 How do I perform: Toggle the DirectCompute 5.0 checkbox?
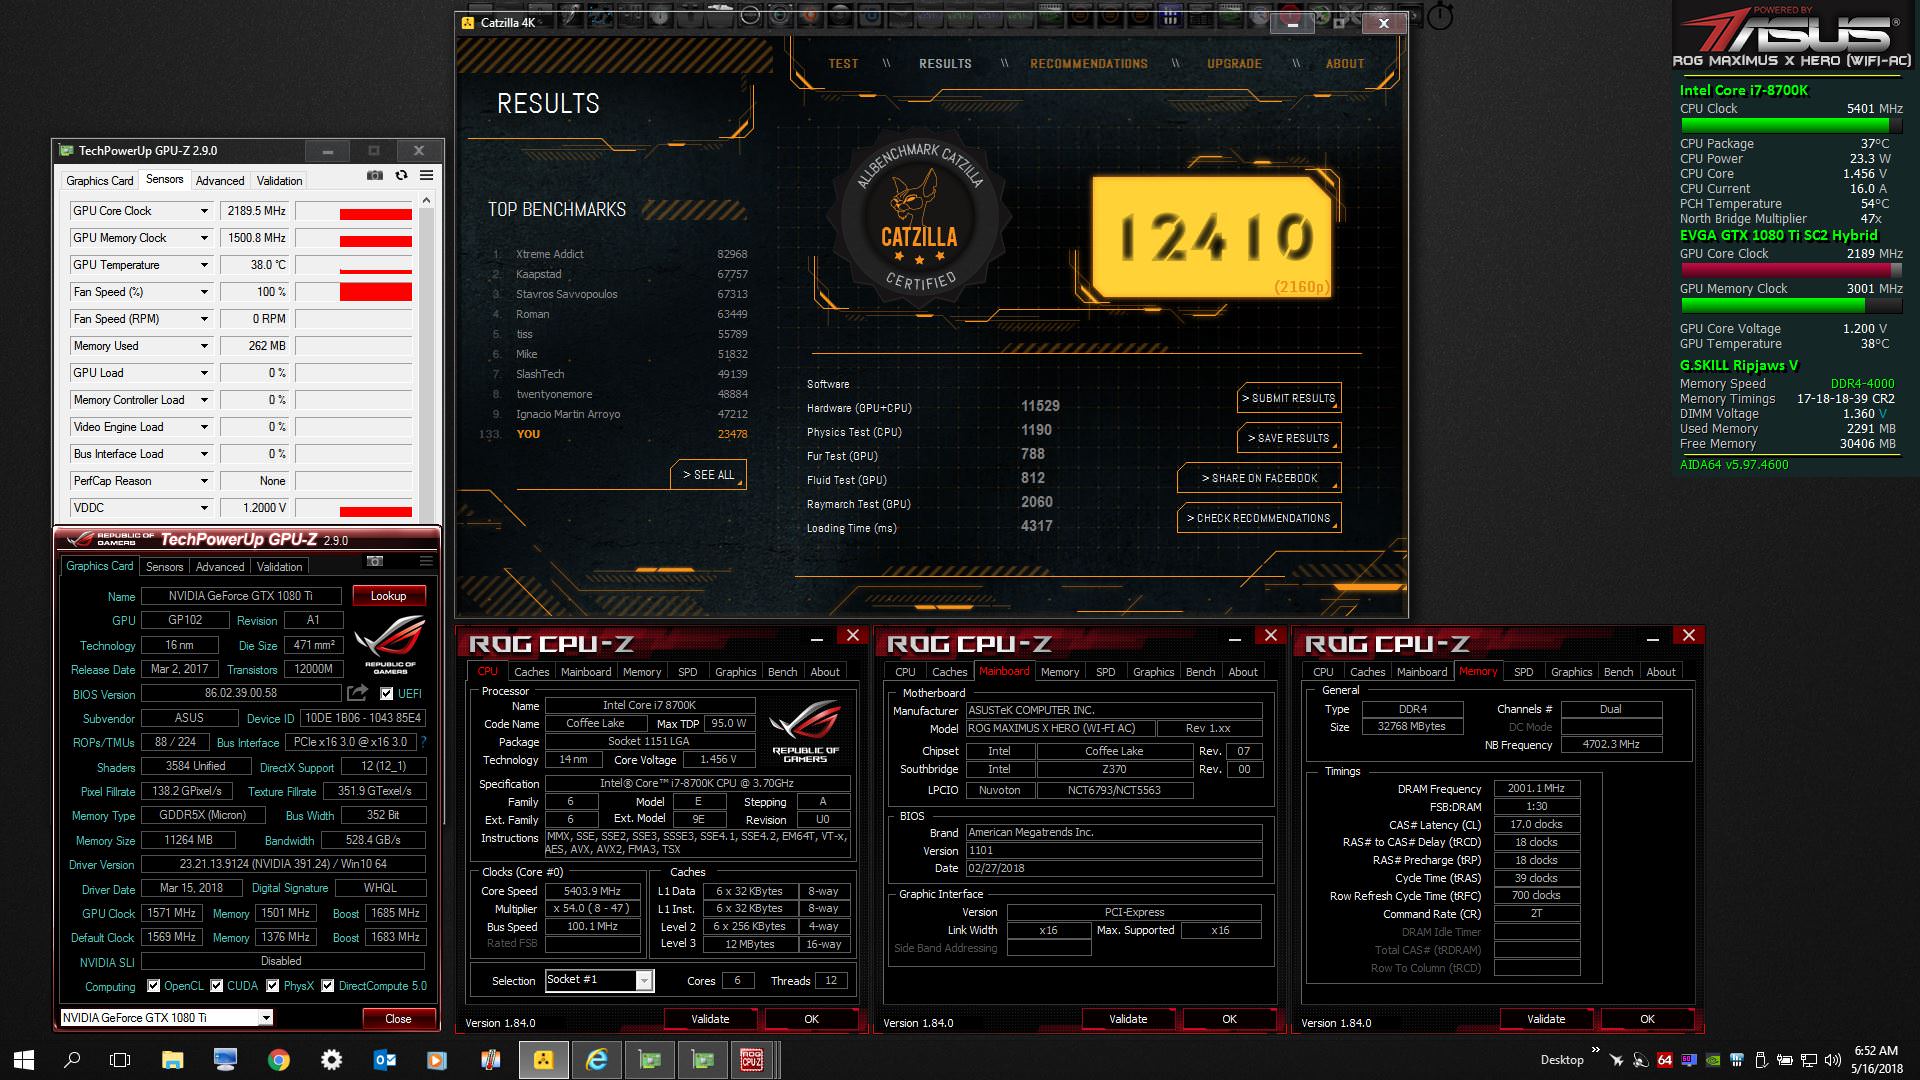tap(327, 986)
